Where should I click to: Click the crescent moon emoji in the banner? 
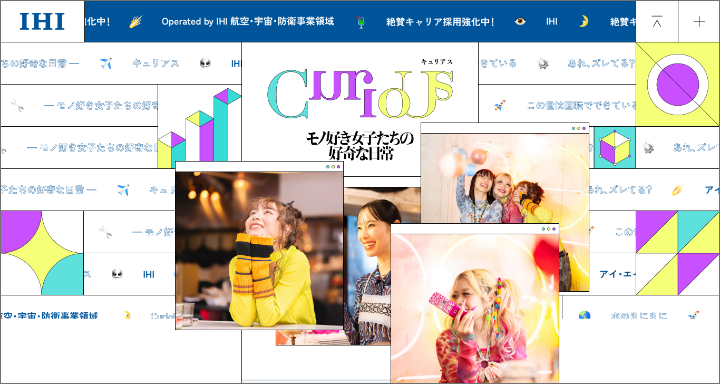(583, 22)
